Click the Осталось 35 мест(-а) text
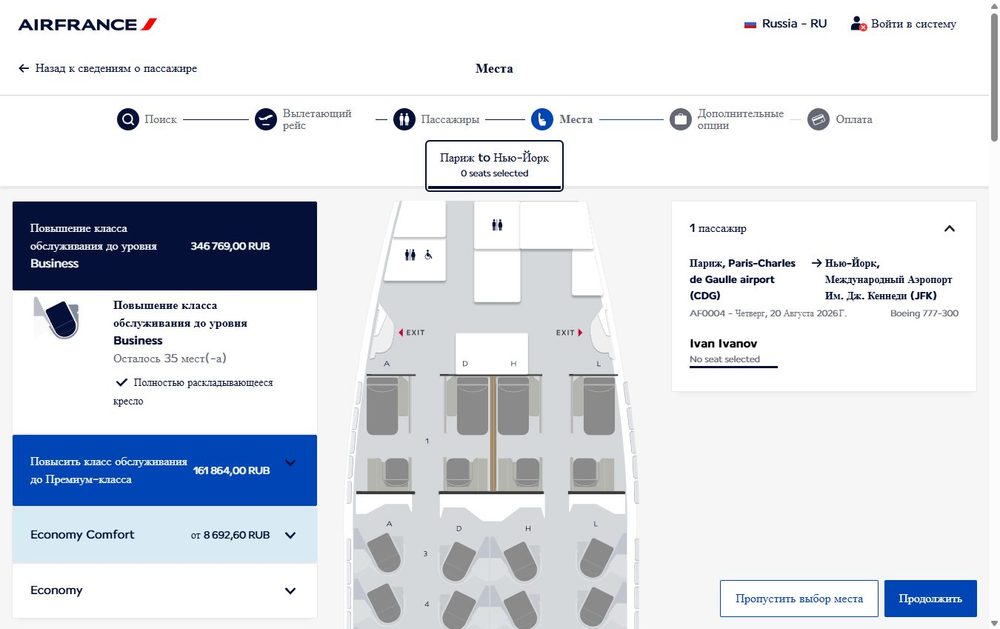1000x629 pixels. [170, 359]
